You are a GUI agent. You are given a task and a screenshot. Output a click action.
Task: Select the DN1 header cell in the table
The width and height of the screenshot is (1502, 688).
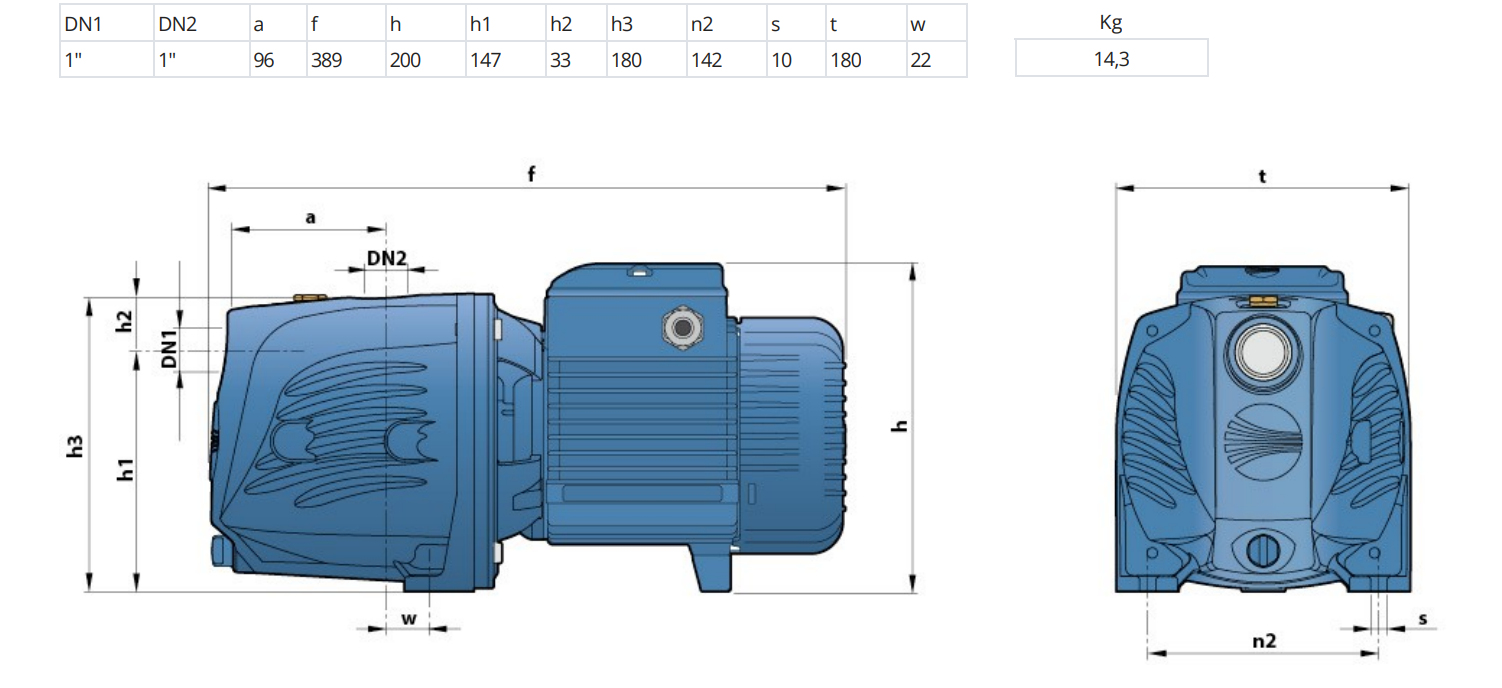point(107,24)
